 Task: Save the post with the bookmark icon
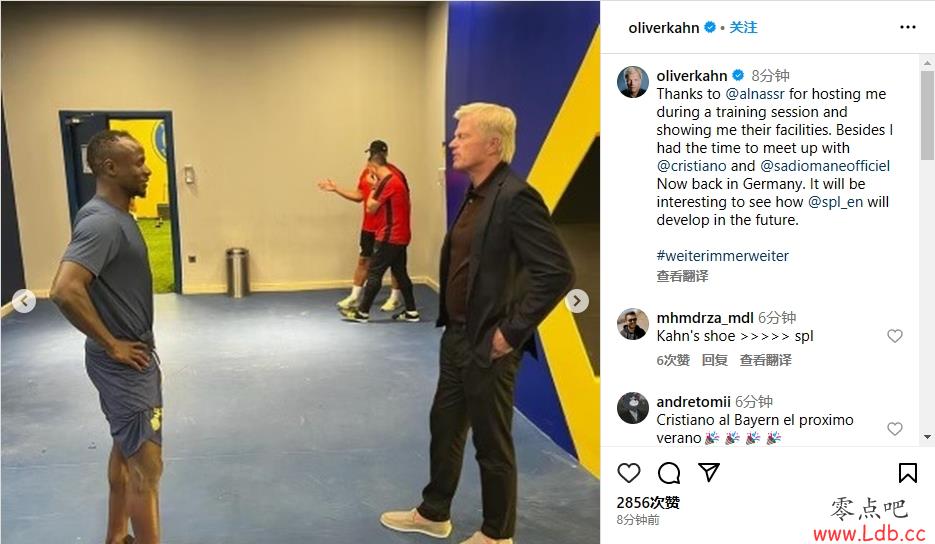pos(908,473)
